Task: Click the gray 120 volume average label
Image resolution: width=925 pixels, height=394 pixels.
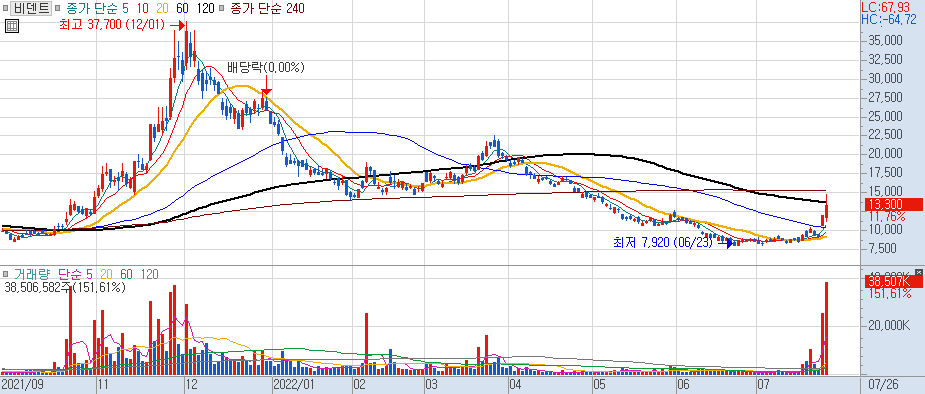Action: point(150,274)
